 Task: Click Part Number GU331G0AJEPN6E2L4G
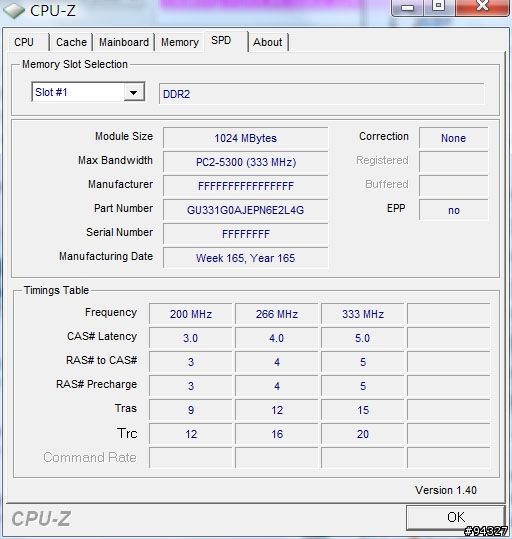coord(246,210)
